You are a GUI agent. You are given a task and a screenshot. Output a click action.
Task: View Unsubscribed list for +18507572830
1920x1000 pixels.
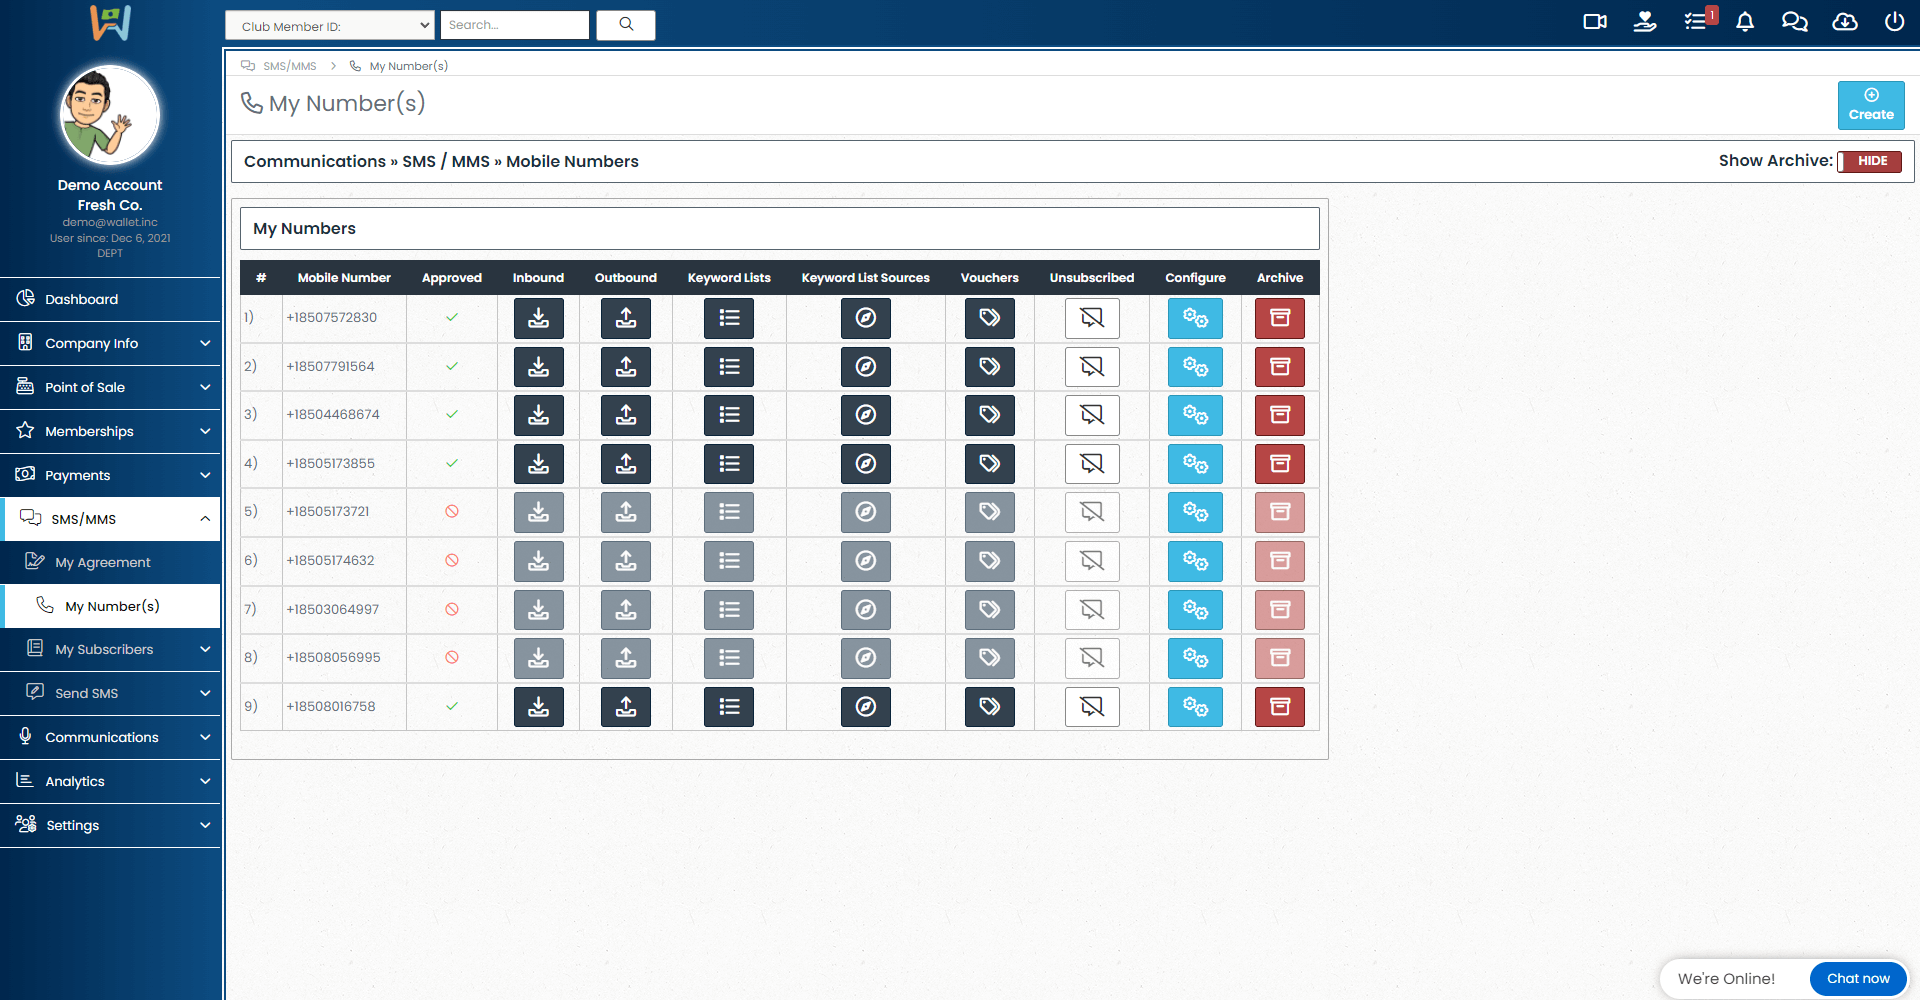coord(1091,318)
